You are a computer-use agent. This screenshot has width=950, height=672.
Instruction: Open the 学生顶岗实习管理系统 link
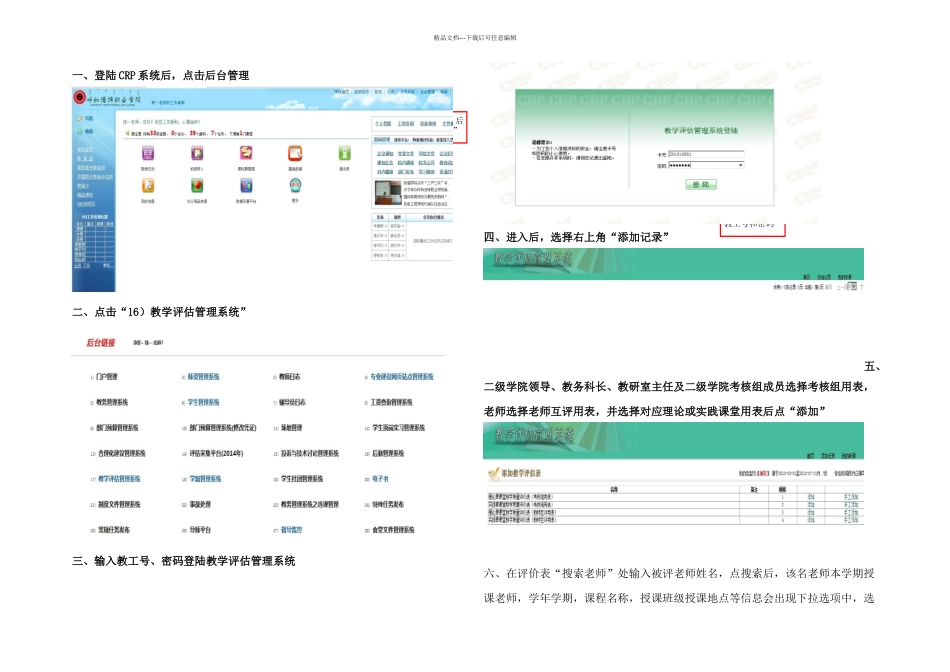[x=398, y=428]
